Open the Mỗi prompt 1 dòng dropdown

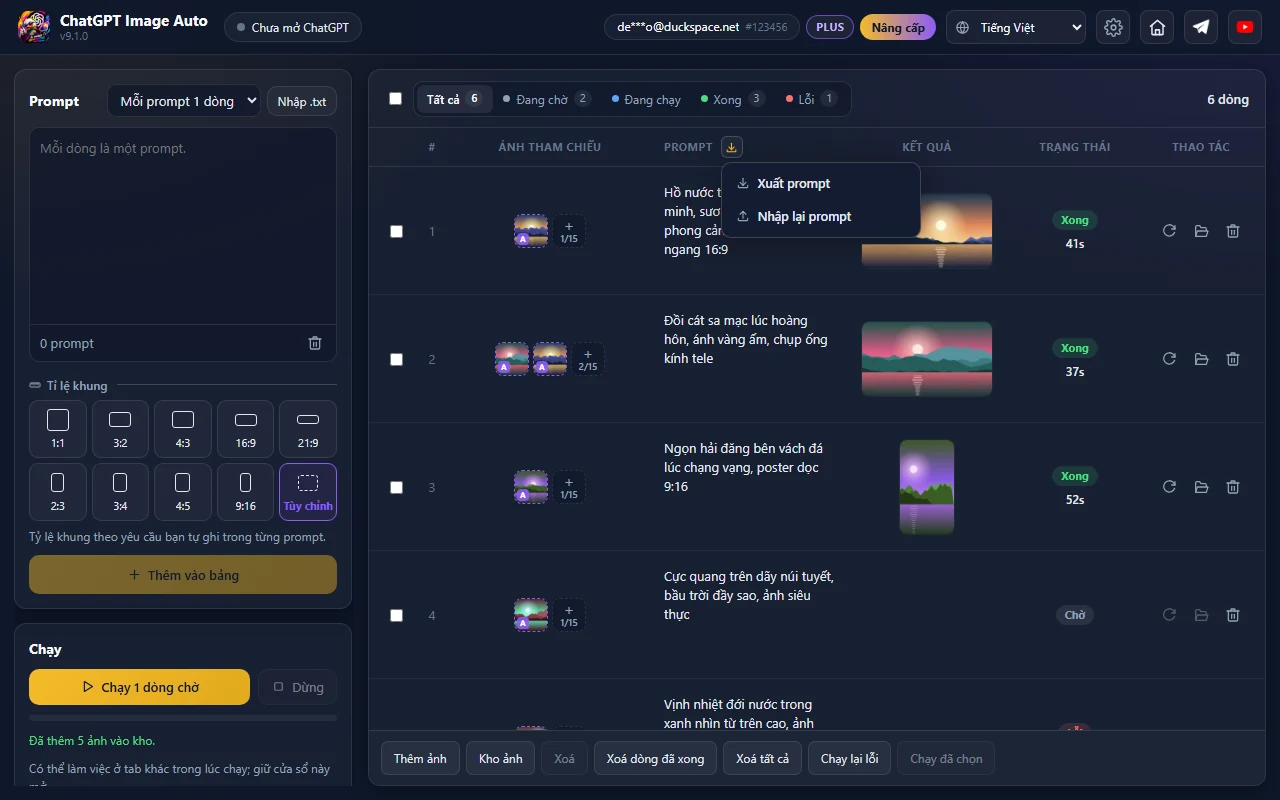pyautogui.click(x=184, y=101)
